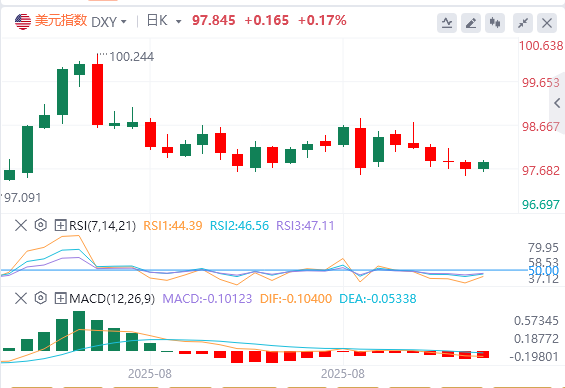The image size is (565, 388).
Task: Expand the MACD panel plus icon
Action: pos(60,298)
